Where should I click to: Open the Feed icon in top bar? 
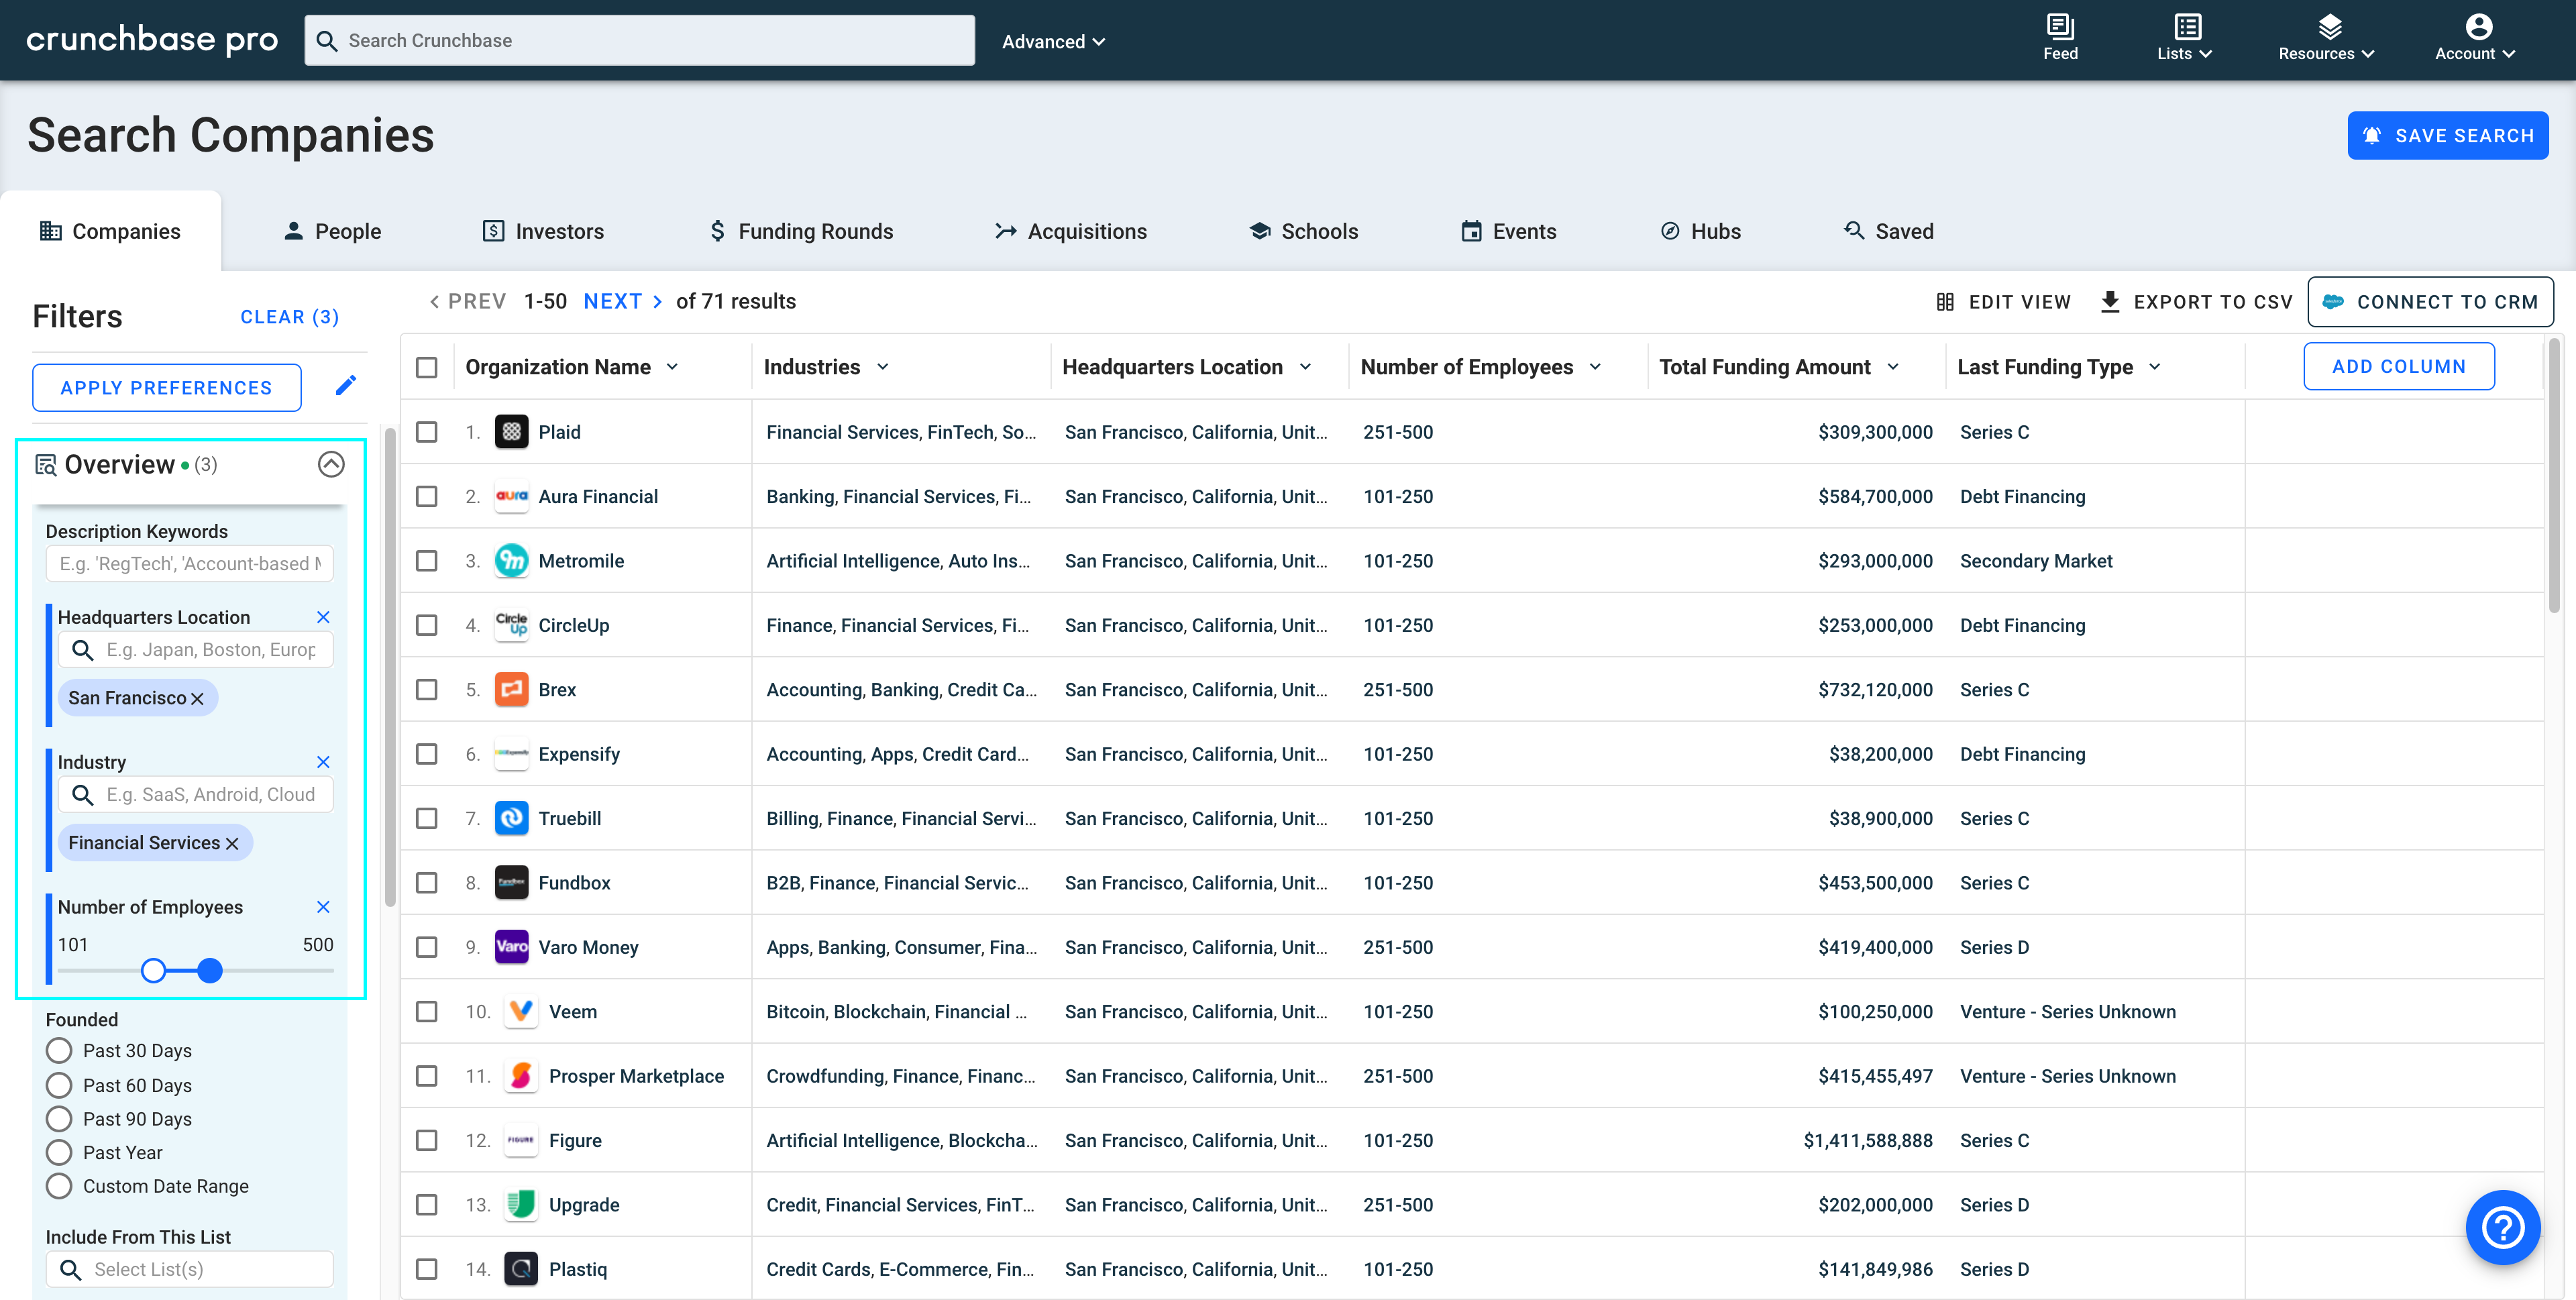click(x=2060, y=27)
